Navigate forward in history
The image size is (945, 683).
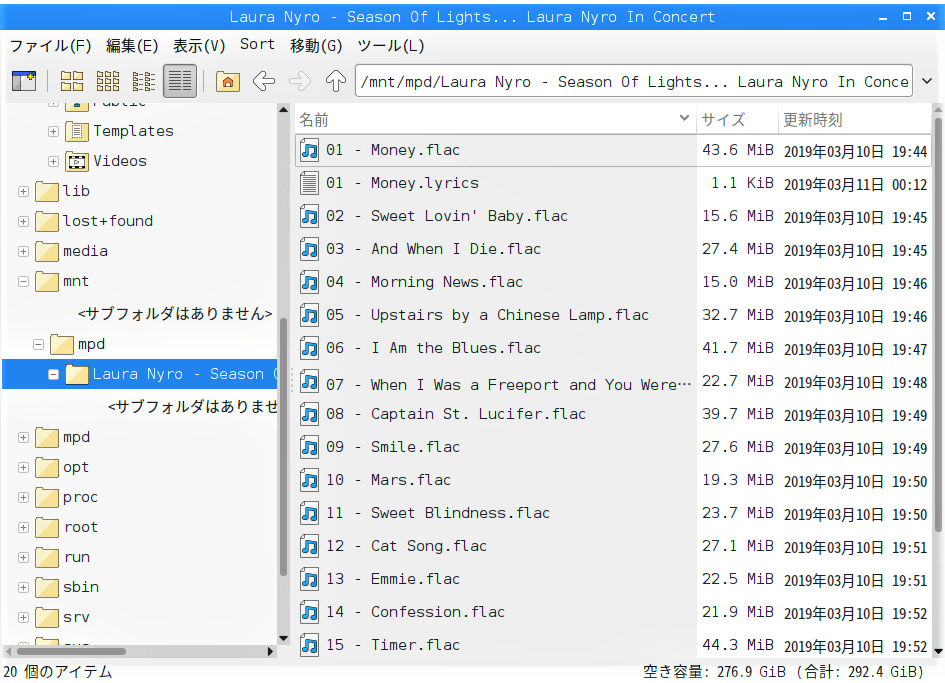point(300,81)
